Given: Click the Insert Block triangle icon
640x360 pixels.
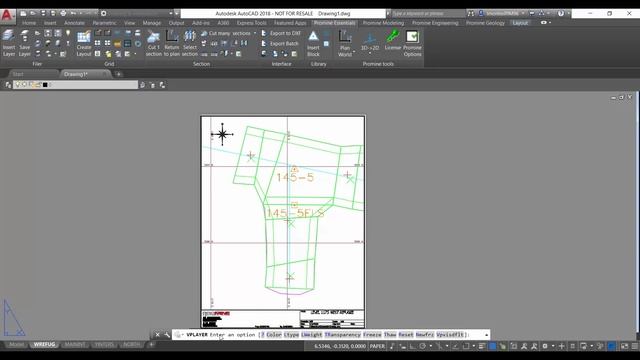Looking at the screenshot, I should (x=313, y=37).
